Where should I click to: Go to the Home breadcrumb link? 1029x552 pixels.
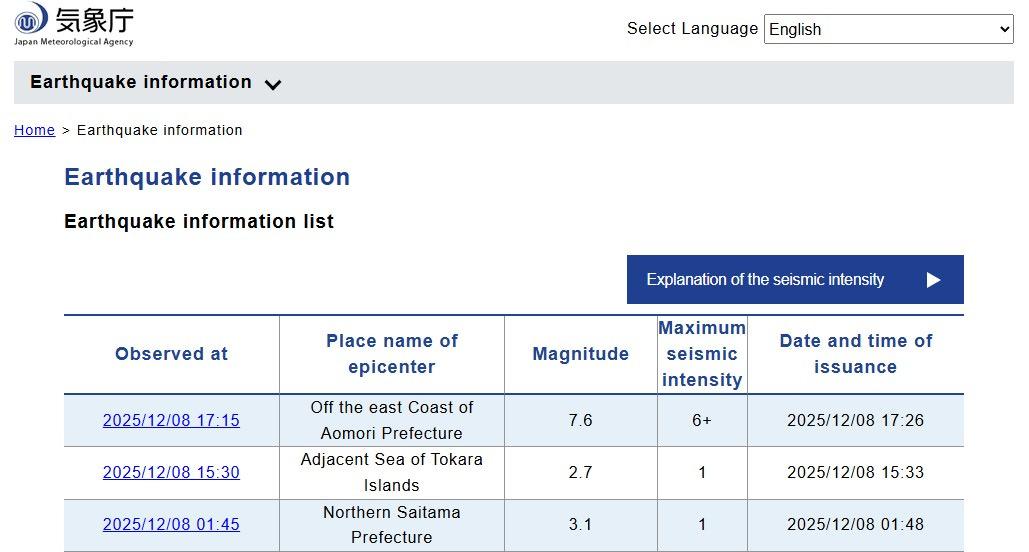click(34, 130)
